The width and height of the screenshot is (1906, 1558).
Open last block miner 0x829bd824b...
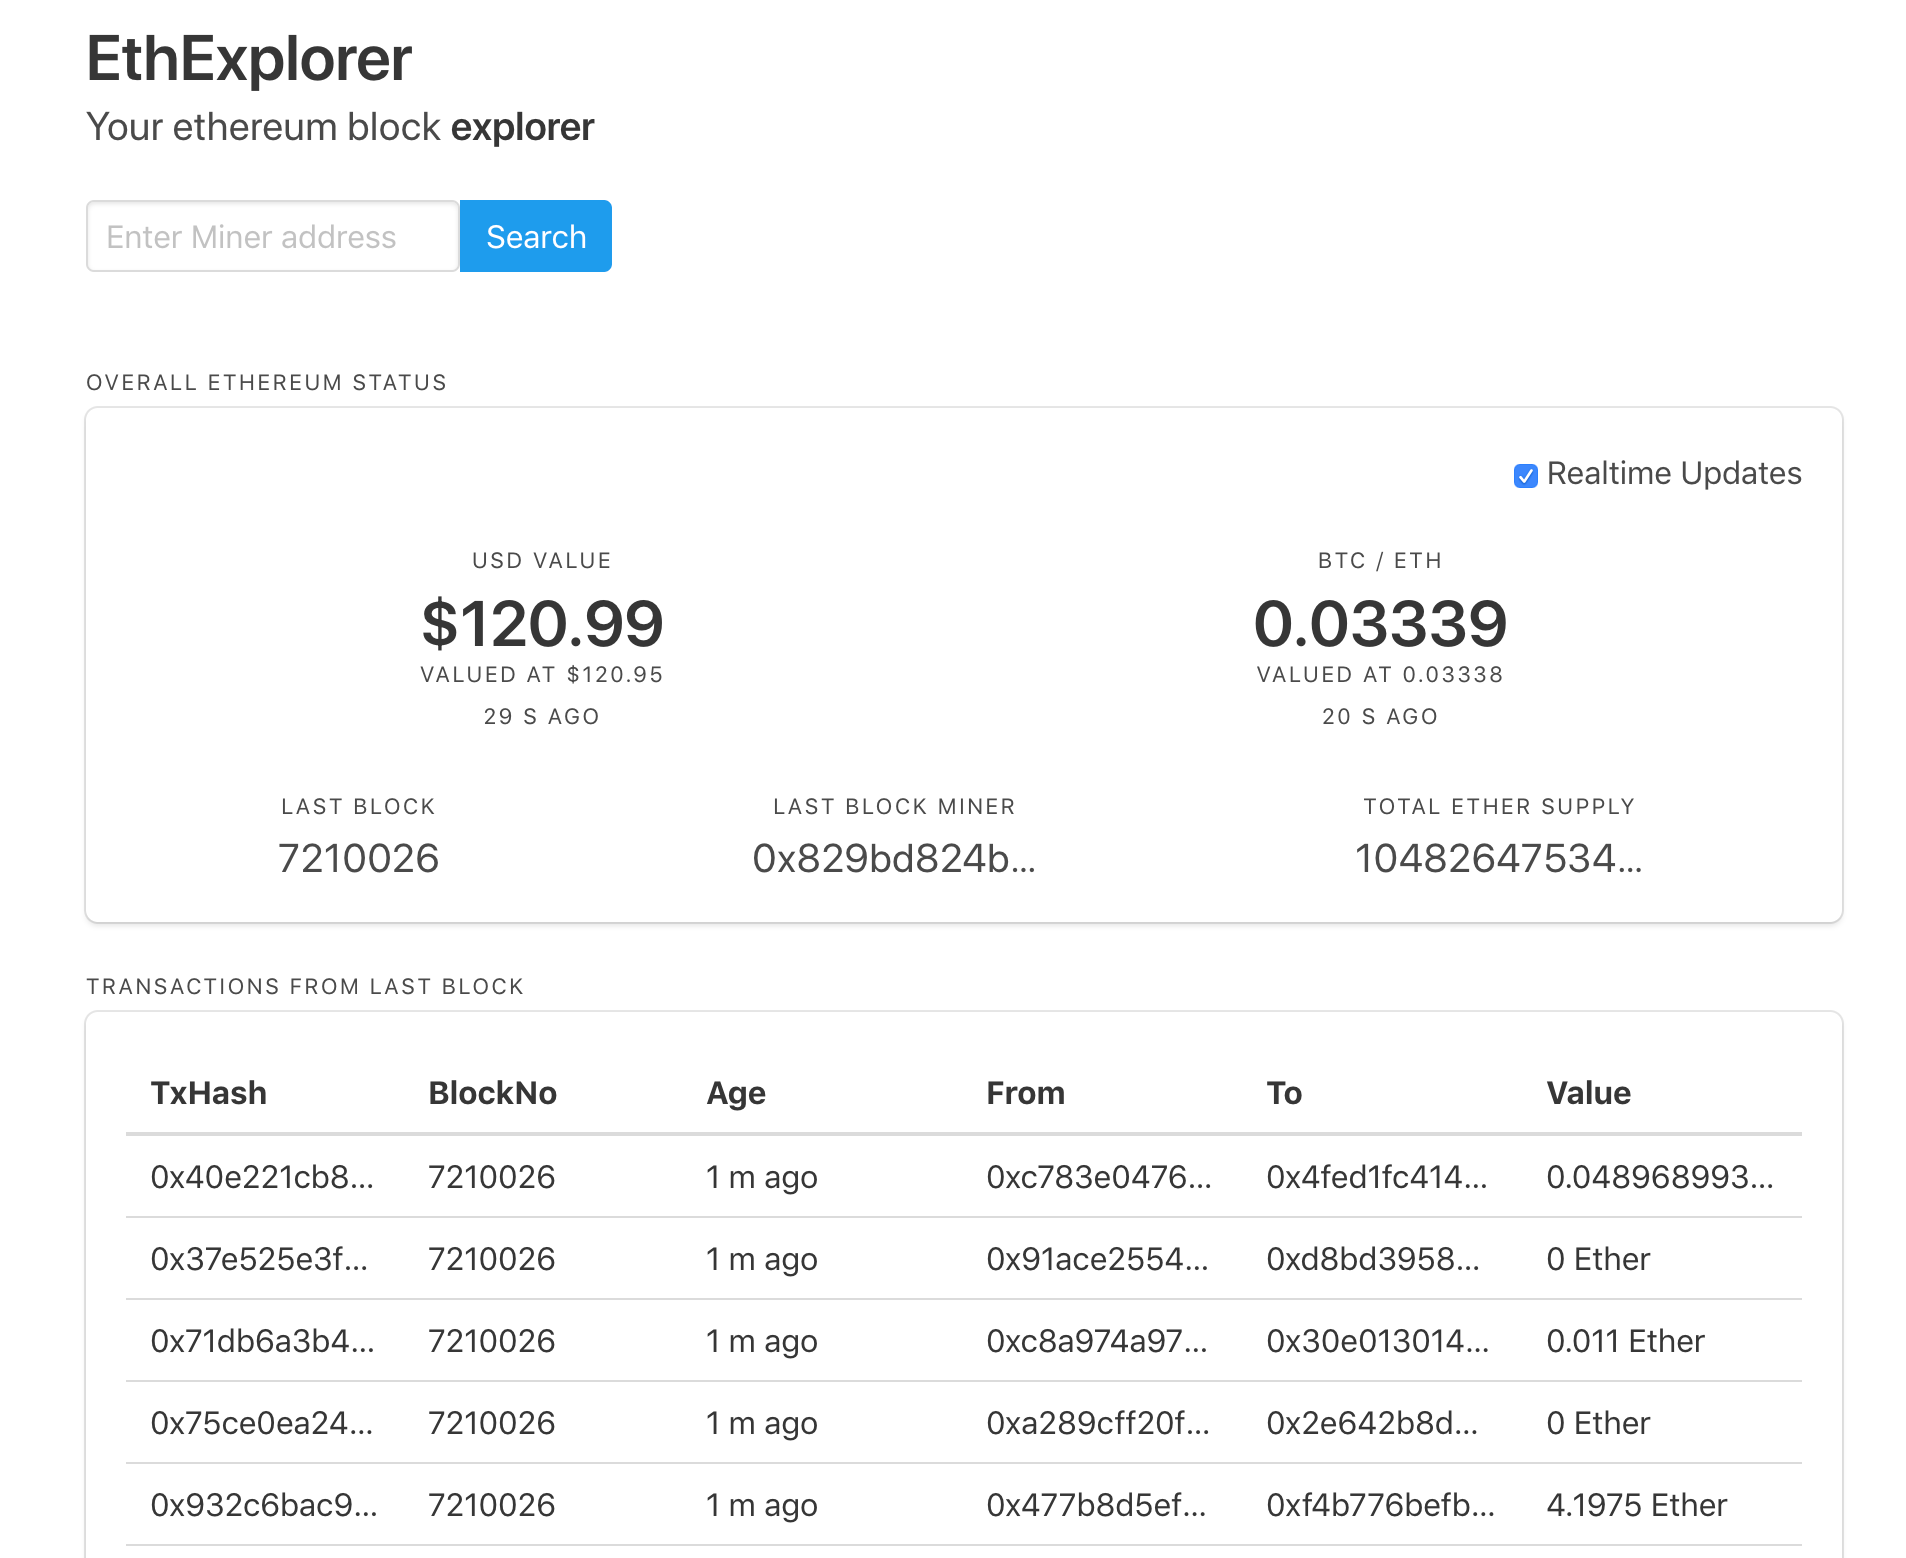[894, 858]
